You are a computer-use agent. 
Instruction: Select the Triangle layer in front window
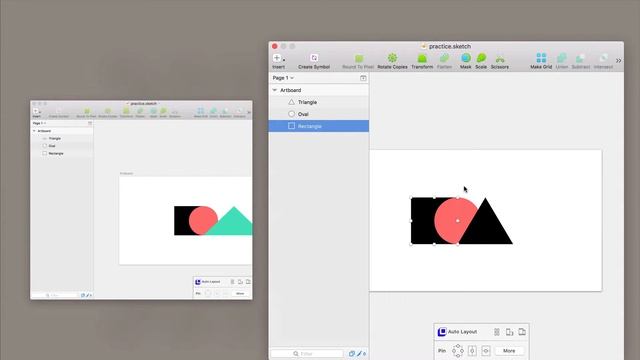tap(319, 102)
